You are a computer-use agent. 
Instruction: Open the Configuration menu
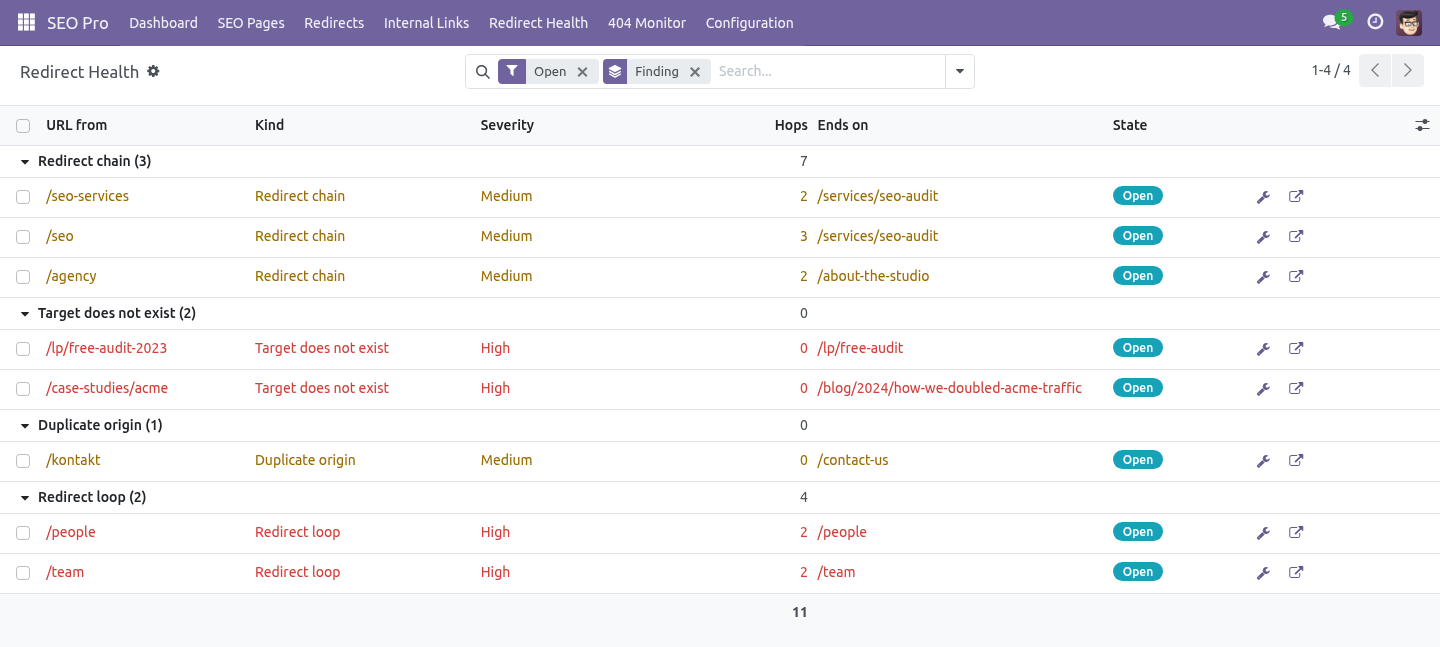[749, 23]
